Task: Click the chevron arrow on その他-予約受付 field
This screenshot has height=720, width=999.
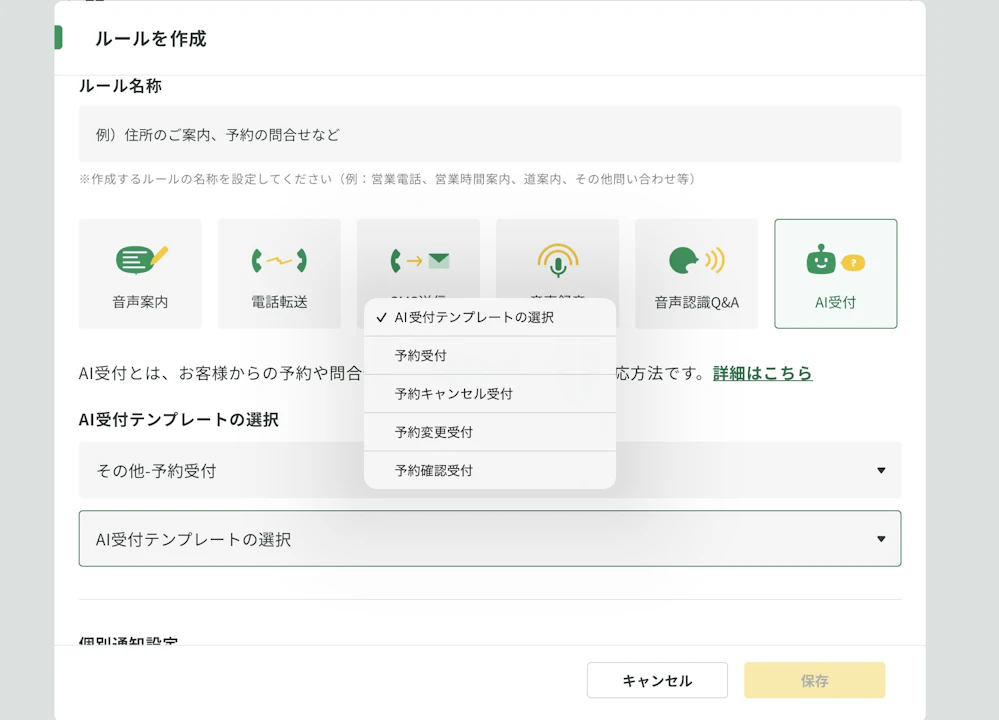Action: click(x=879, y=470)
